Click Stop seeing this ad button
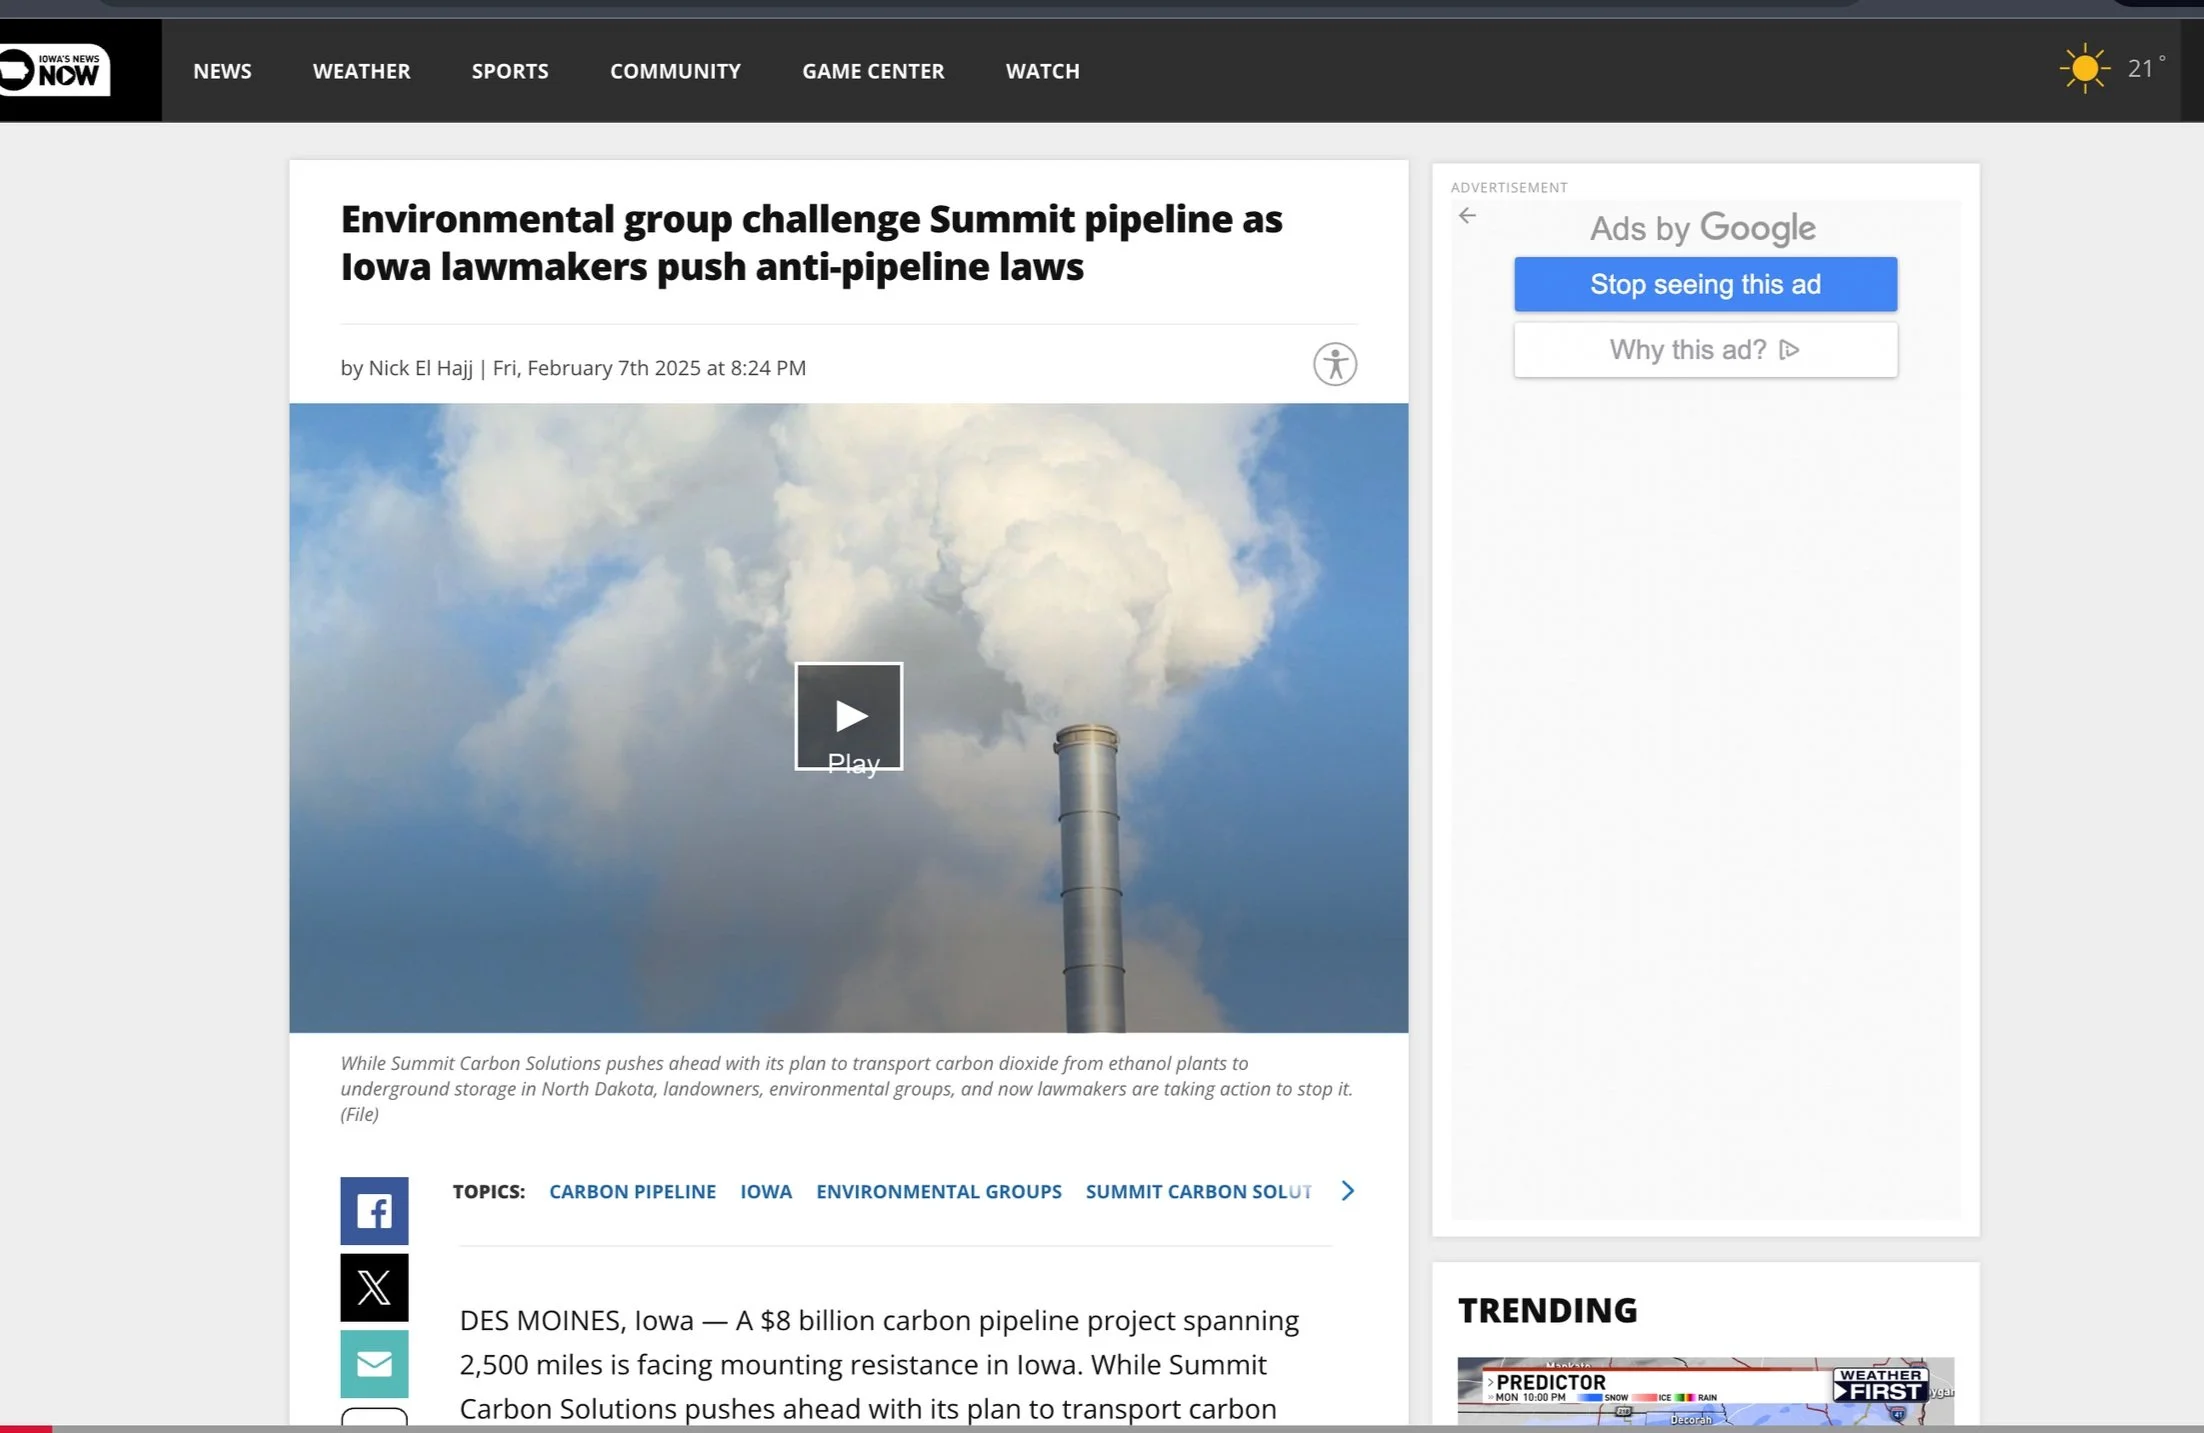This screenshot has width=2204, height=1433. [x=1705, y=285]
